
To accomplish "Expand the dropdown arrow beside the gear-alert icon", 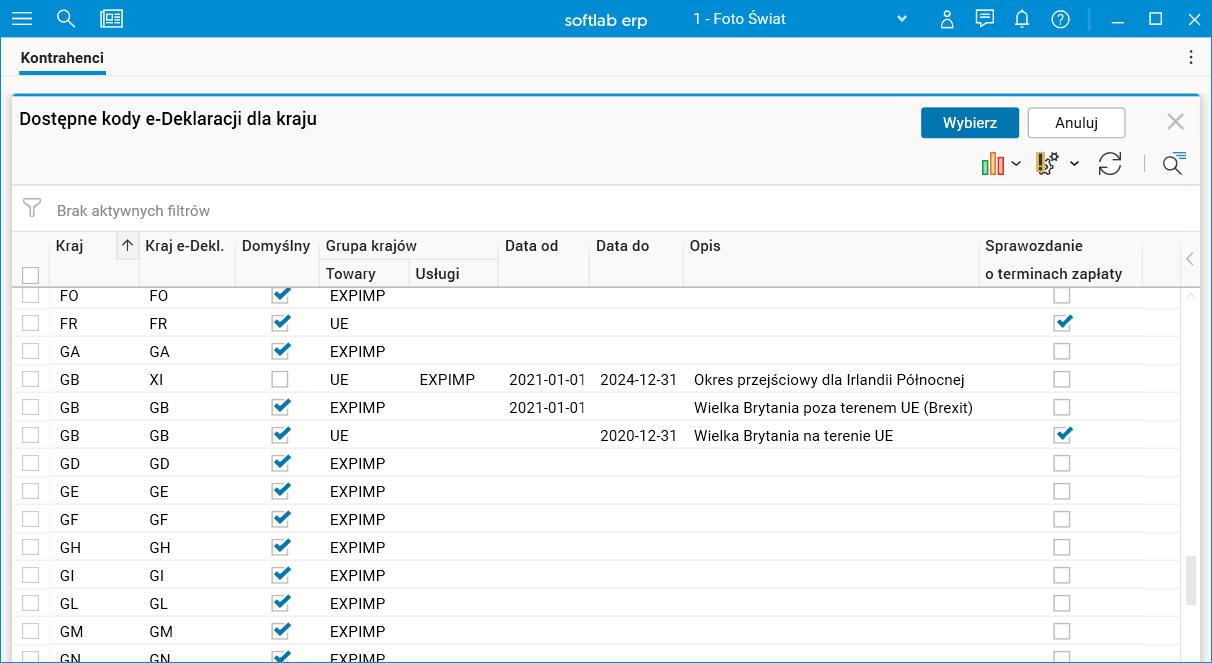I will [1074, 164].
